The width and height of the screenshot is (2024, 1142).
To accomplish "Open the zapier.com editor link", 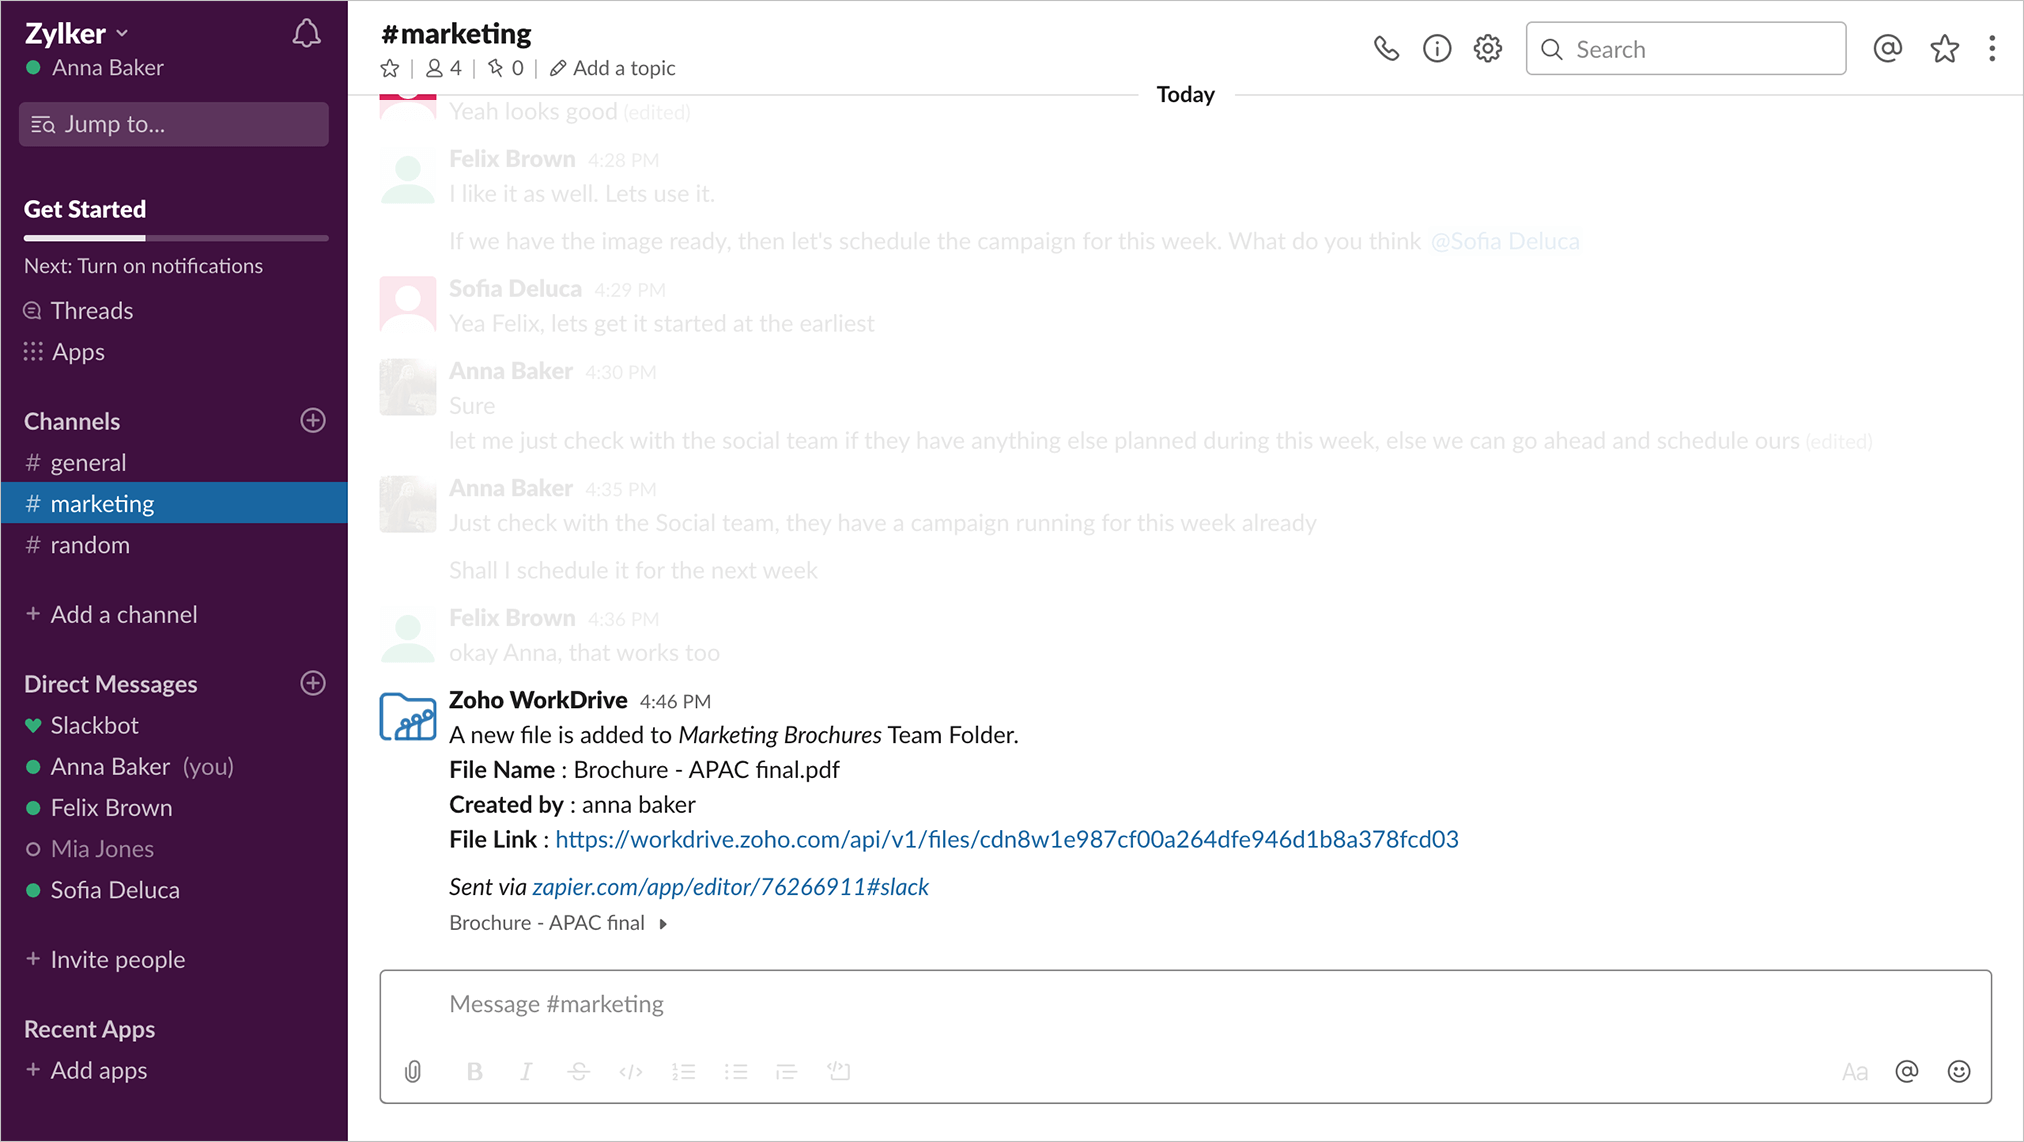I will (730, 887).
